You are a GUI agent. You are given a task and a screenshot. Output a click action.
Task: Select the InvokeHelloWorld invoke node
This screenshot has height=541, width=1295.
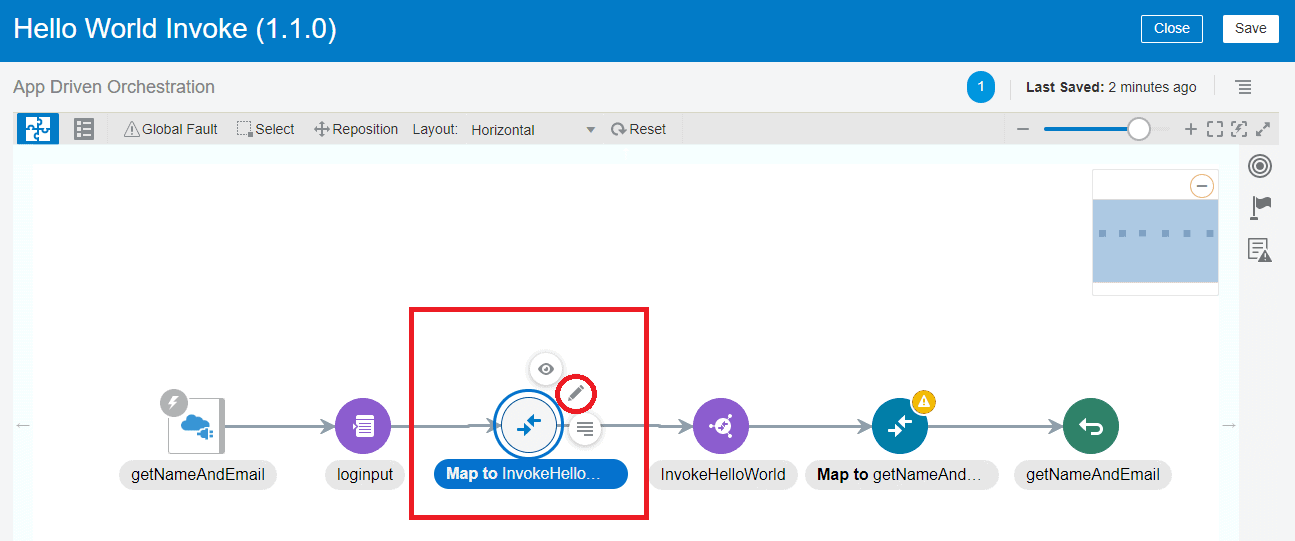coord(721,427)
